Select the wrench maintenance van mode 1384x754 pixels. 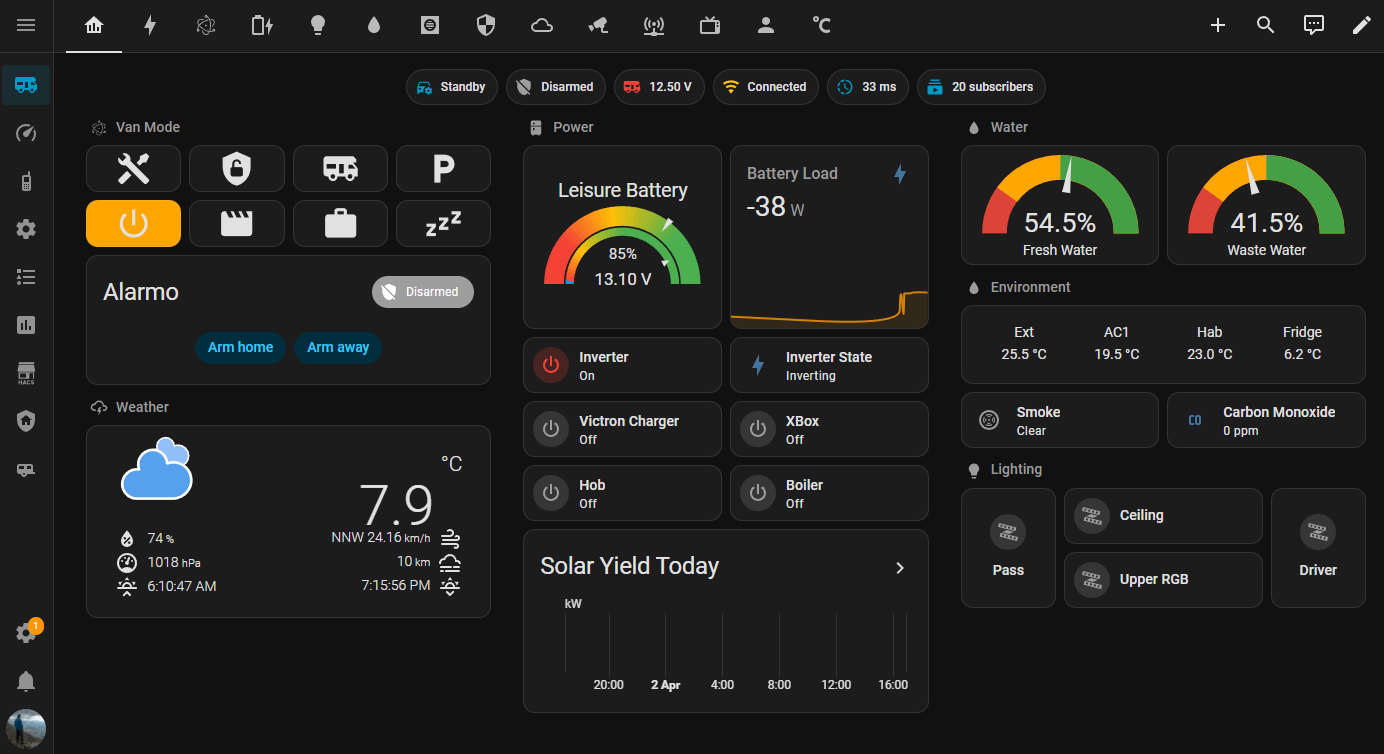[x=133, y=168]
